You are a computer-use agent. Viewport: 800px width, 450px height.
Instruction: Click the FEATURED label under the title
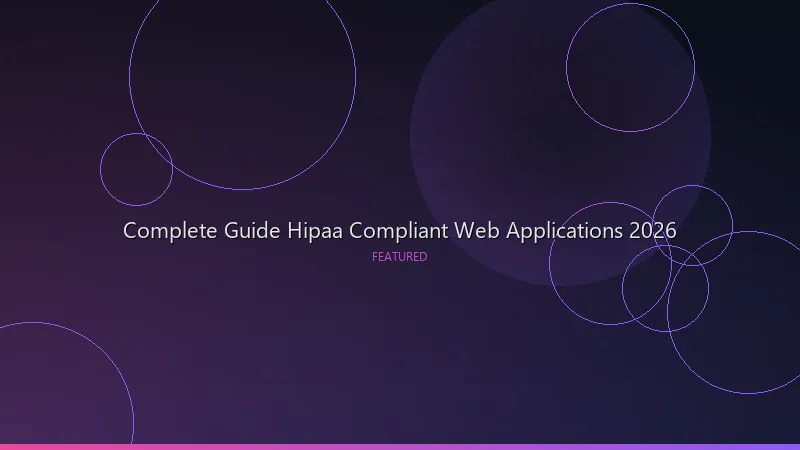[x=399, y=257]
